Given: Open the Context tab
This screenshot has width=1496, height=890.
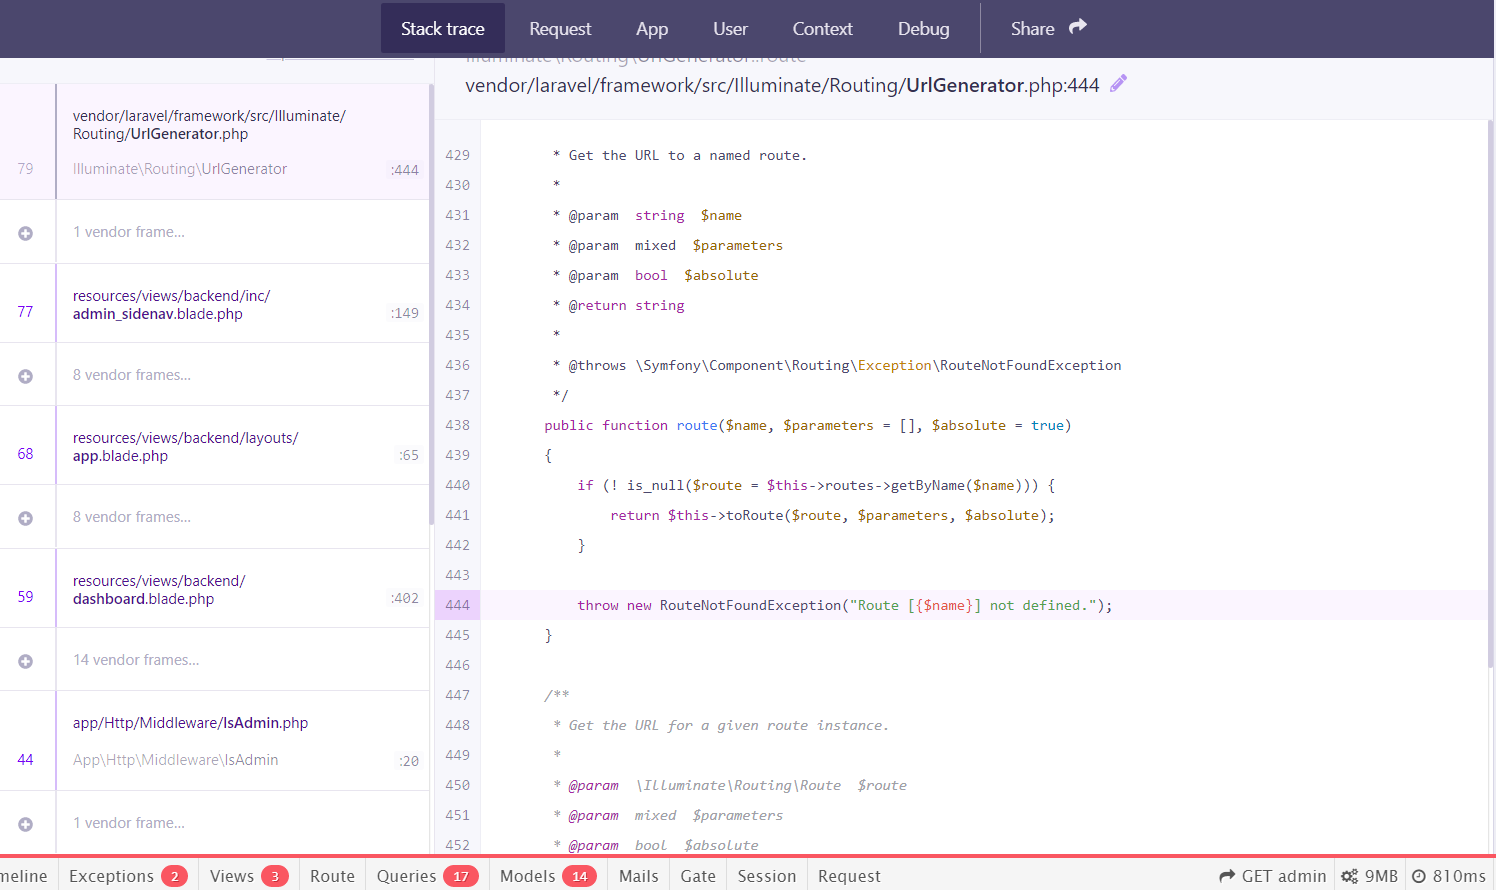Looking at the screenshot, I should pos(822,29).
